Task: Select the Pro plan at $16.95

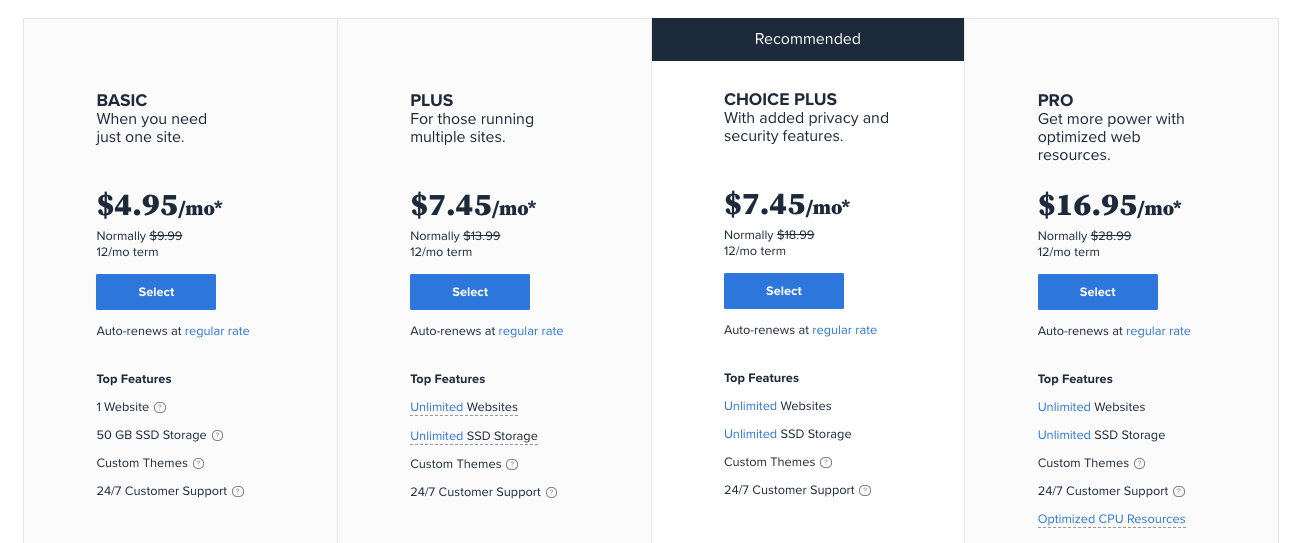Action: (1098, 292)
